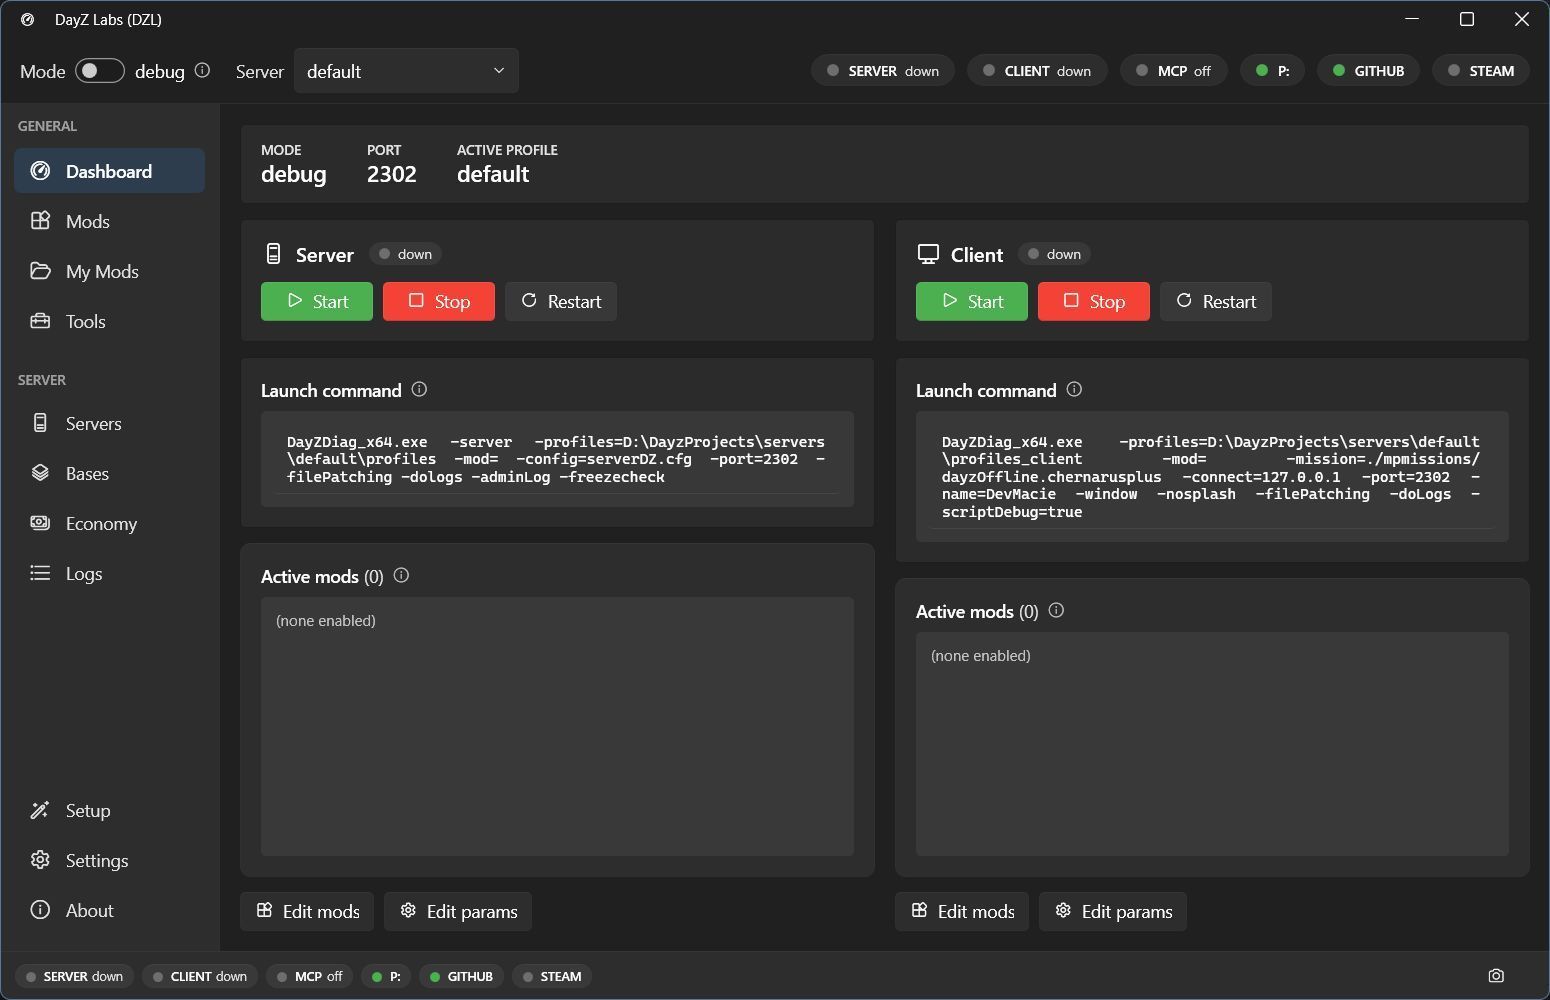The width and height of the screenshot is (1550, 1000).
Task: Show info for Client Active mods
Action: (x=1056, y=610)
